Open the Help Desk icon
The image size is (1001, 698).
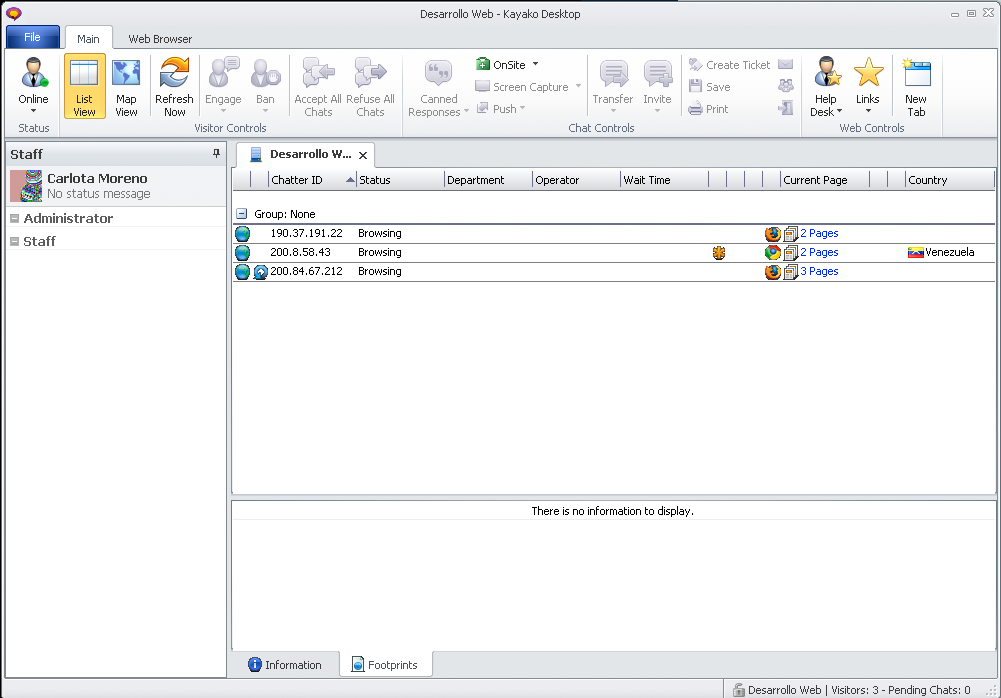tap(826, 75)
